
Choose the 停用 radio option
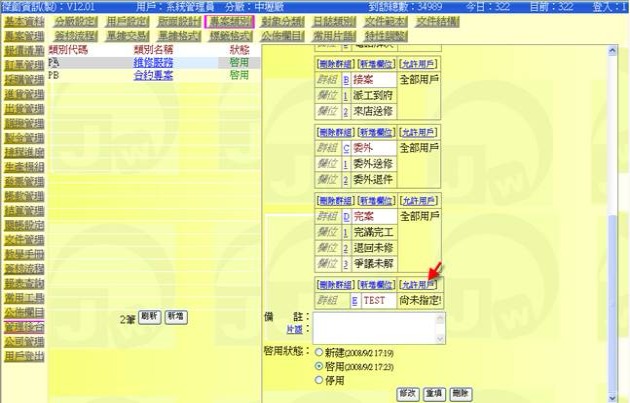319,380
